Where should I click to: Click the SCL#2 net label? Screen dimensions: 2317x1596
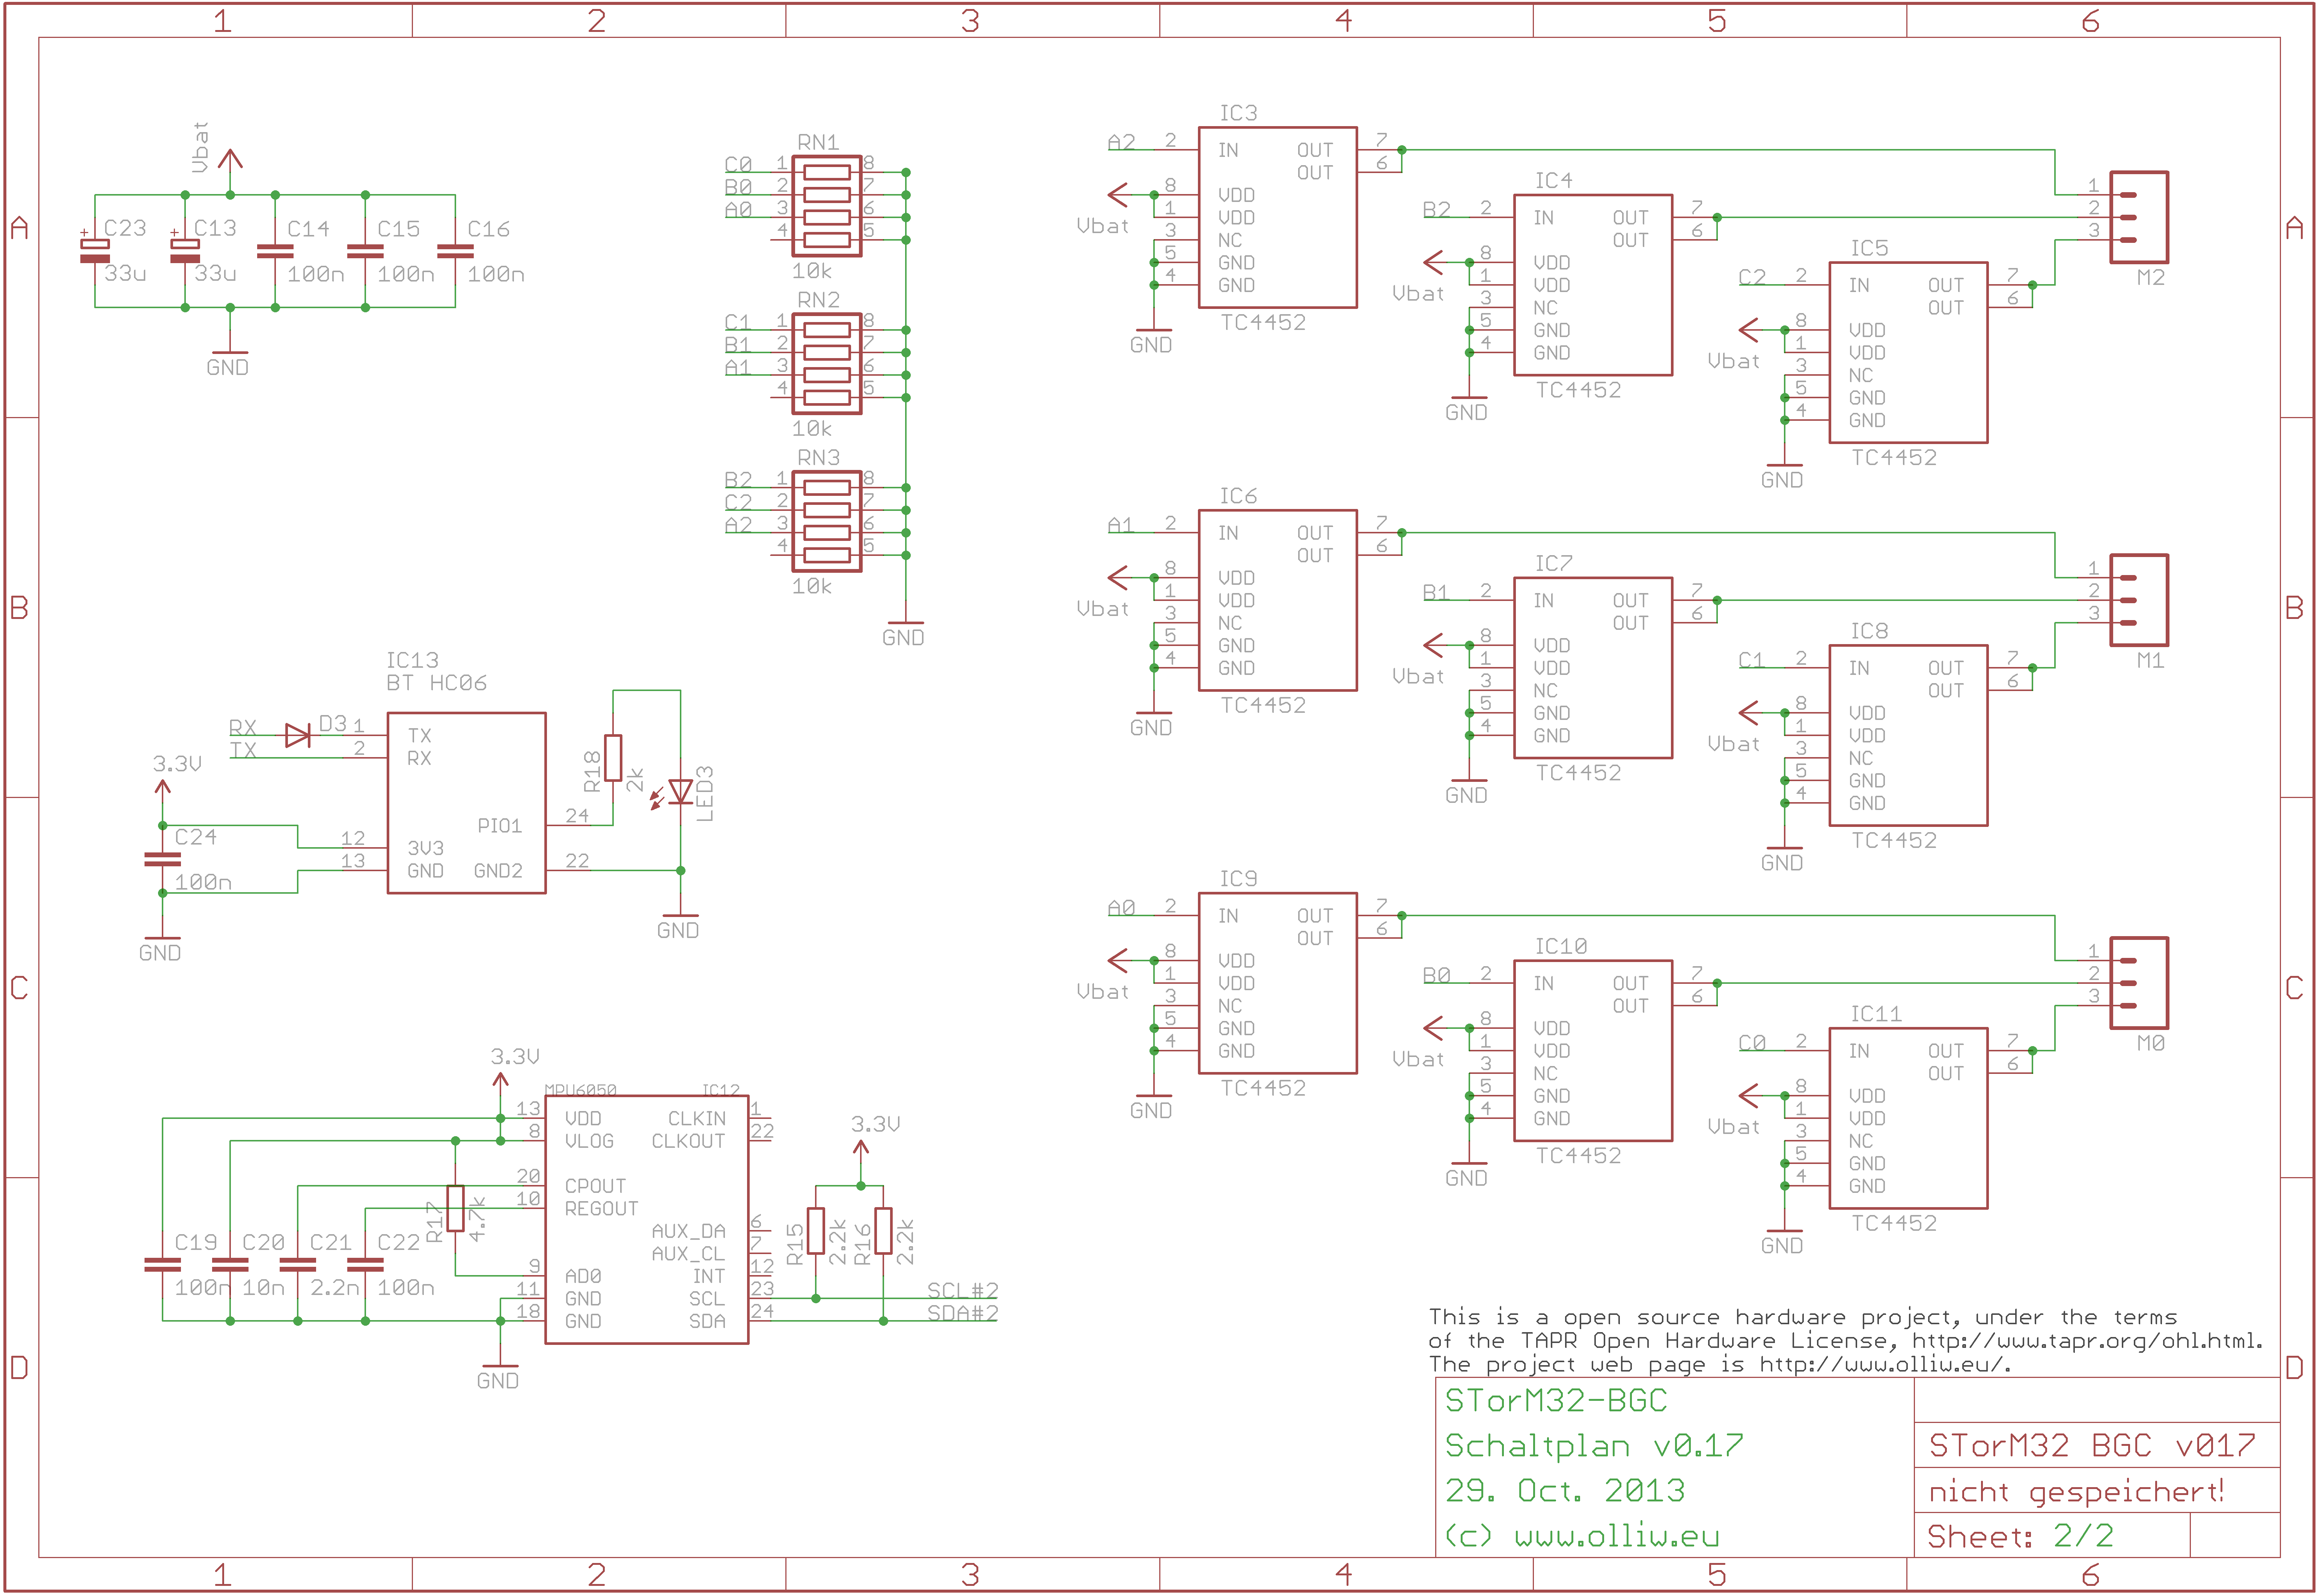coord(962,1290)
